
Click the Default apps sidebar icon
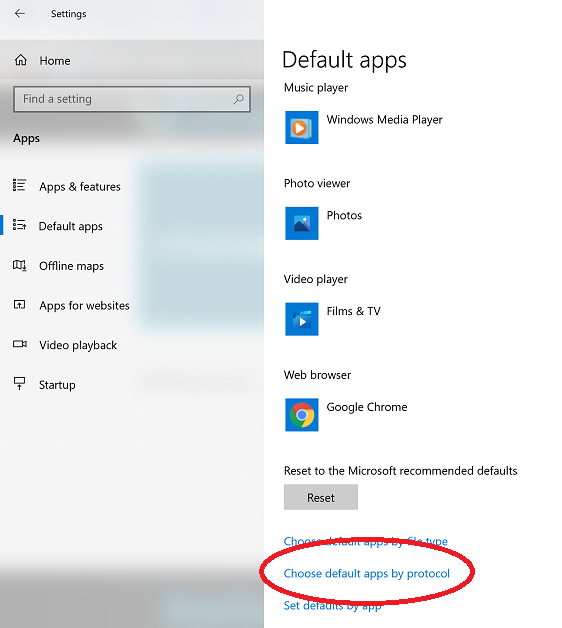(x=19, y=225)
